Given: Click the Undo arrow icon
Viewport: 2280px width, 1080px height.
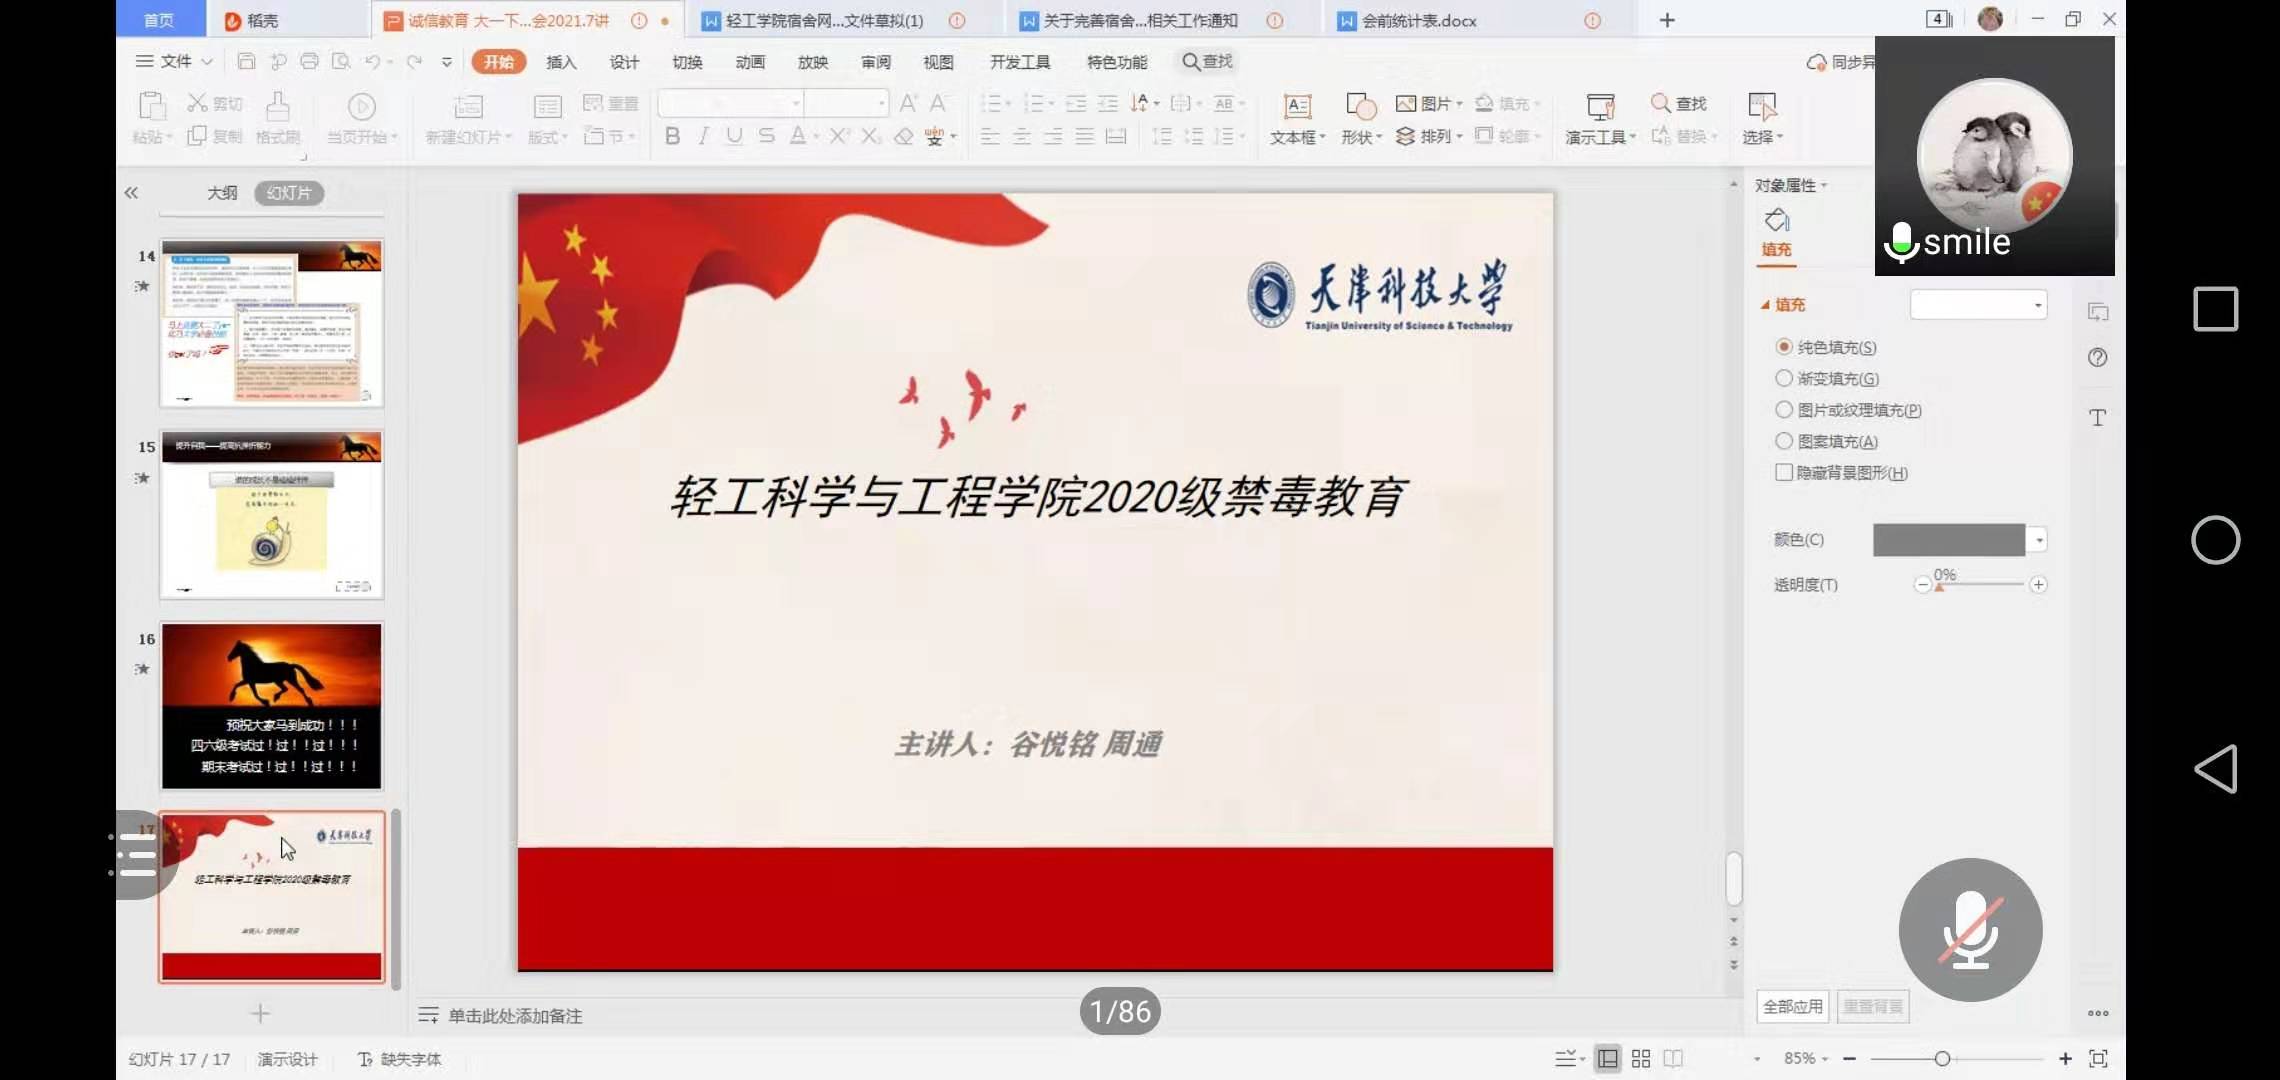Looking at the screenshot, I should tap(373, 62).
